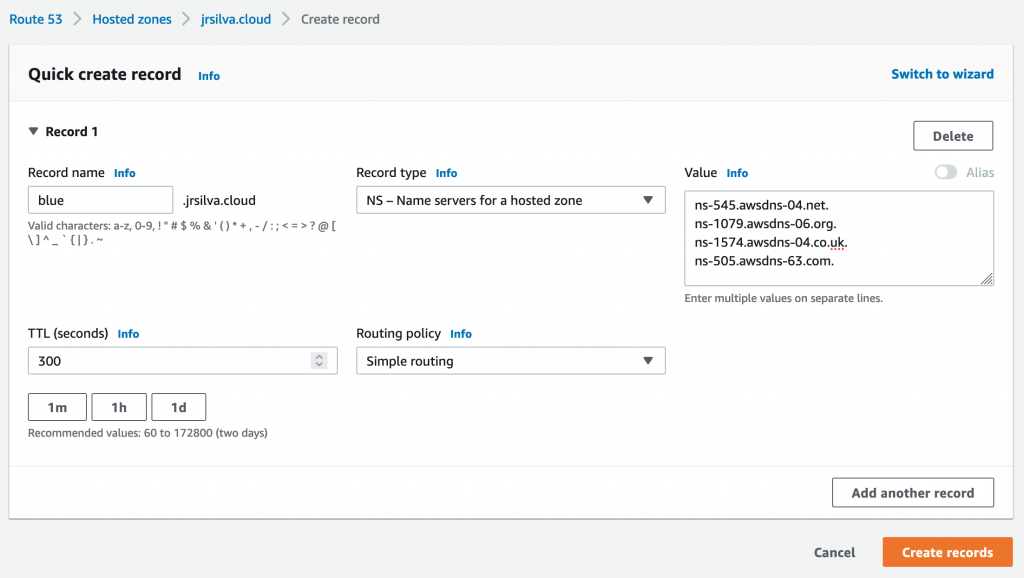
Task: Toggle the Alias switch
Action: tap(945, 173)
